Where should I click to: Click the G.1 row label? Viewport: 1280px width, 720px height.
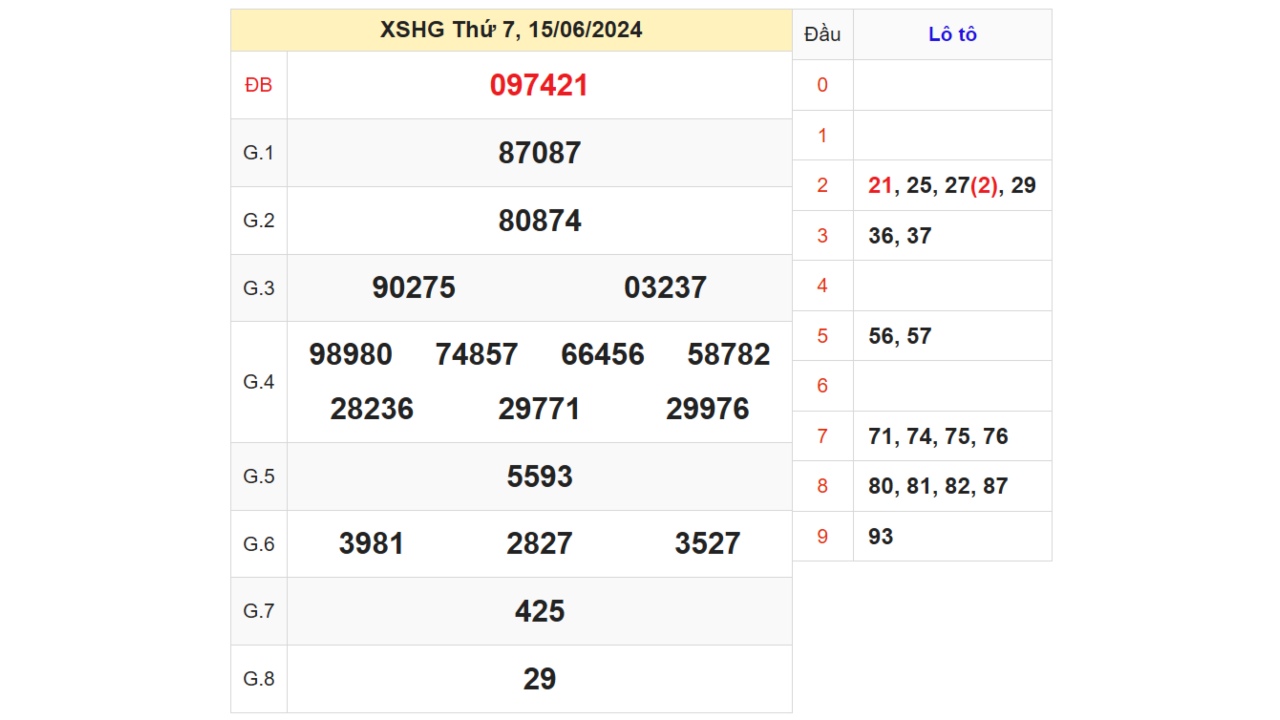(x=258, y=153)
